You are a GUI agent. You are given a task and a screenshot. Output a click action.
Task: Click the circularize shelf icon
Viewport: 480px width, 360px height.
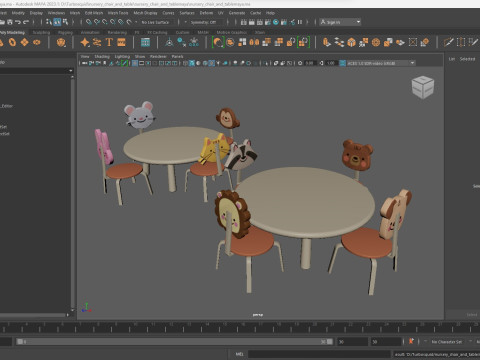tap(376, 42)
